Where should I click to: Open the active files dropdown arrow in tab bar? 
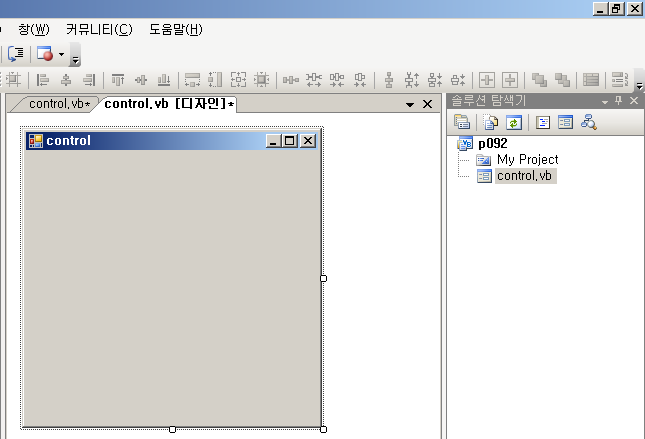click(x=410, y=105)
